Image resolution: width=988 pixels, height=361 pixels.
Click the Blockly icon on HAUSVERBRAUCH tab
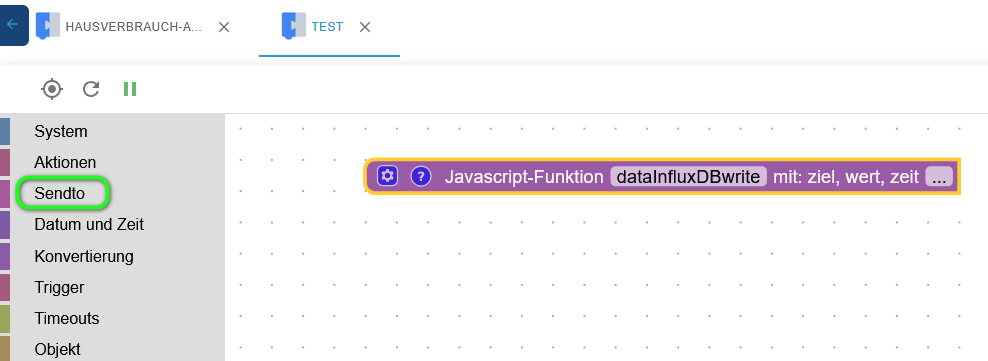[48, 26]
